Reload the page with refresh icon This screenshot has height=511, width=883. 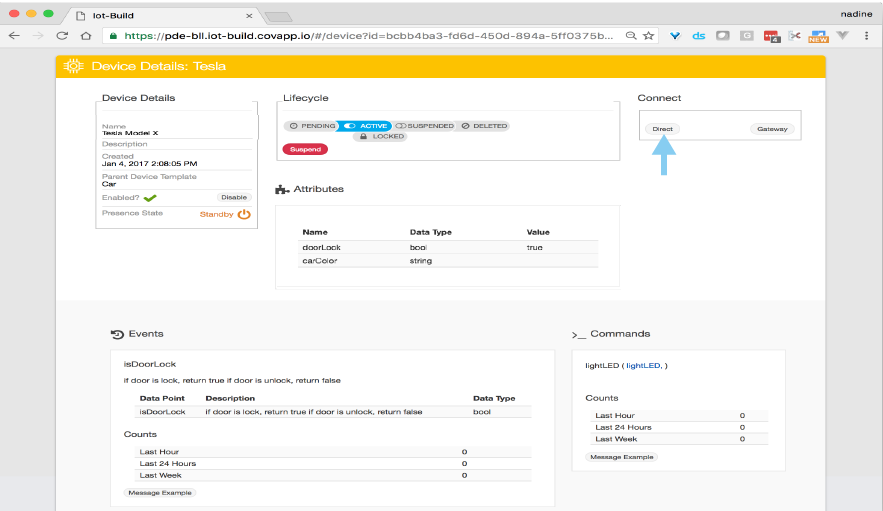coord(62,35)
